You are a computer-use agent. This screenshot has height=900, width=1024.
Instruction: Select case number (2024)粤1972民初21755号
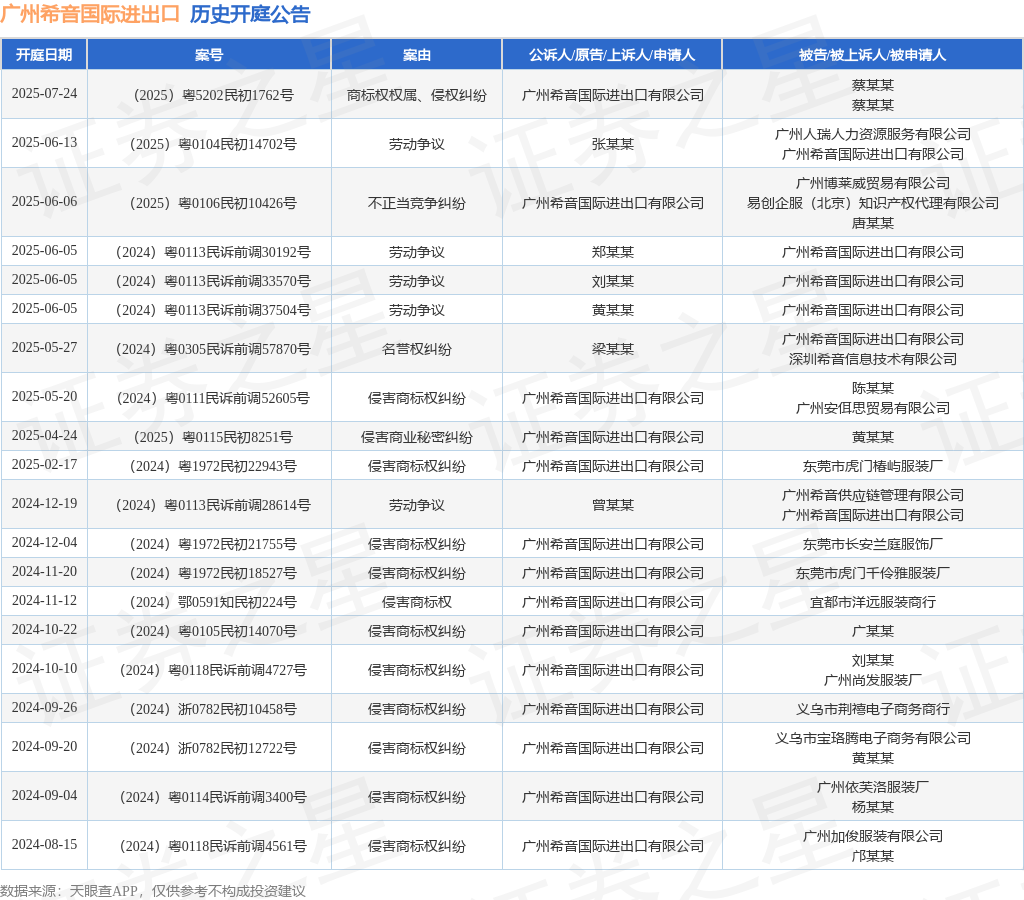(214, 544)
